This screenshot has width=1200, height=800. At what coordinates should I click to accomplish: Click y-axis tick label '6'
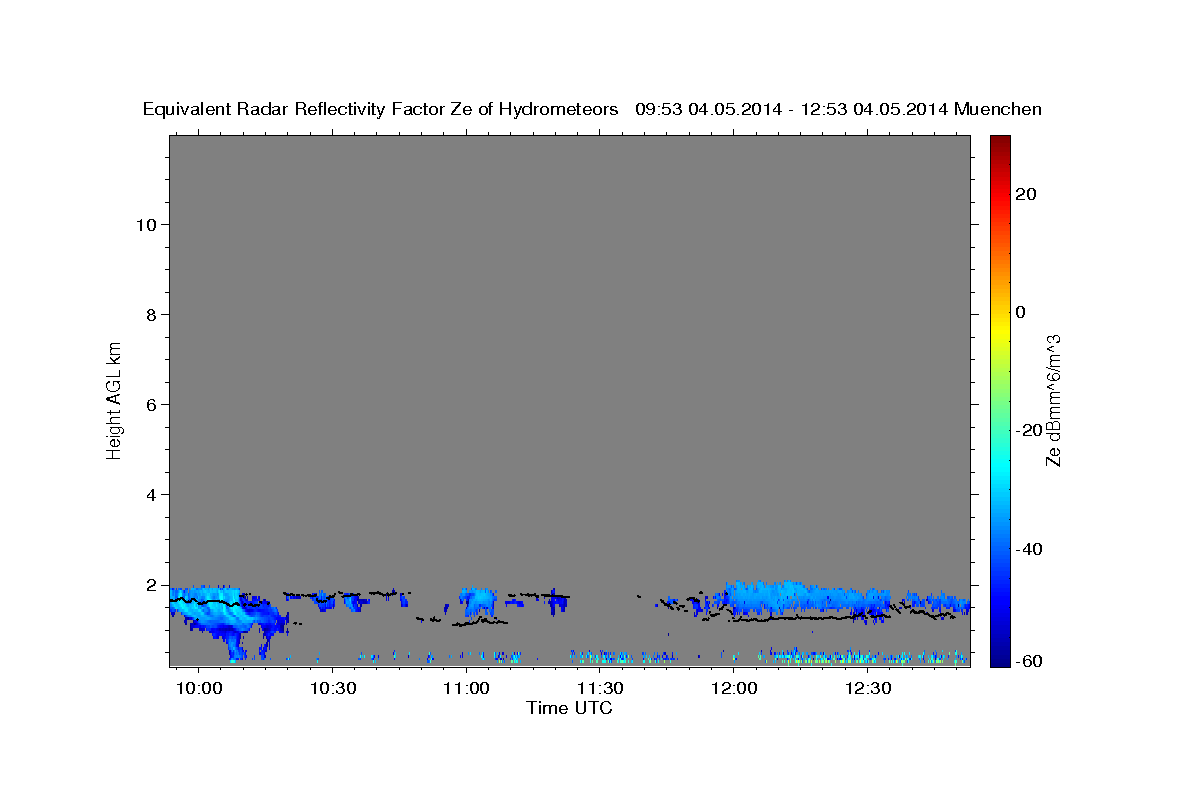152,405
